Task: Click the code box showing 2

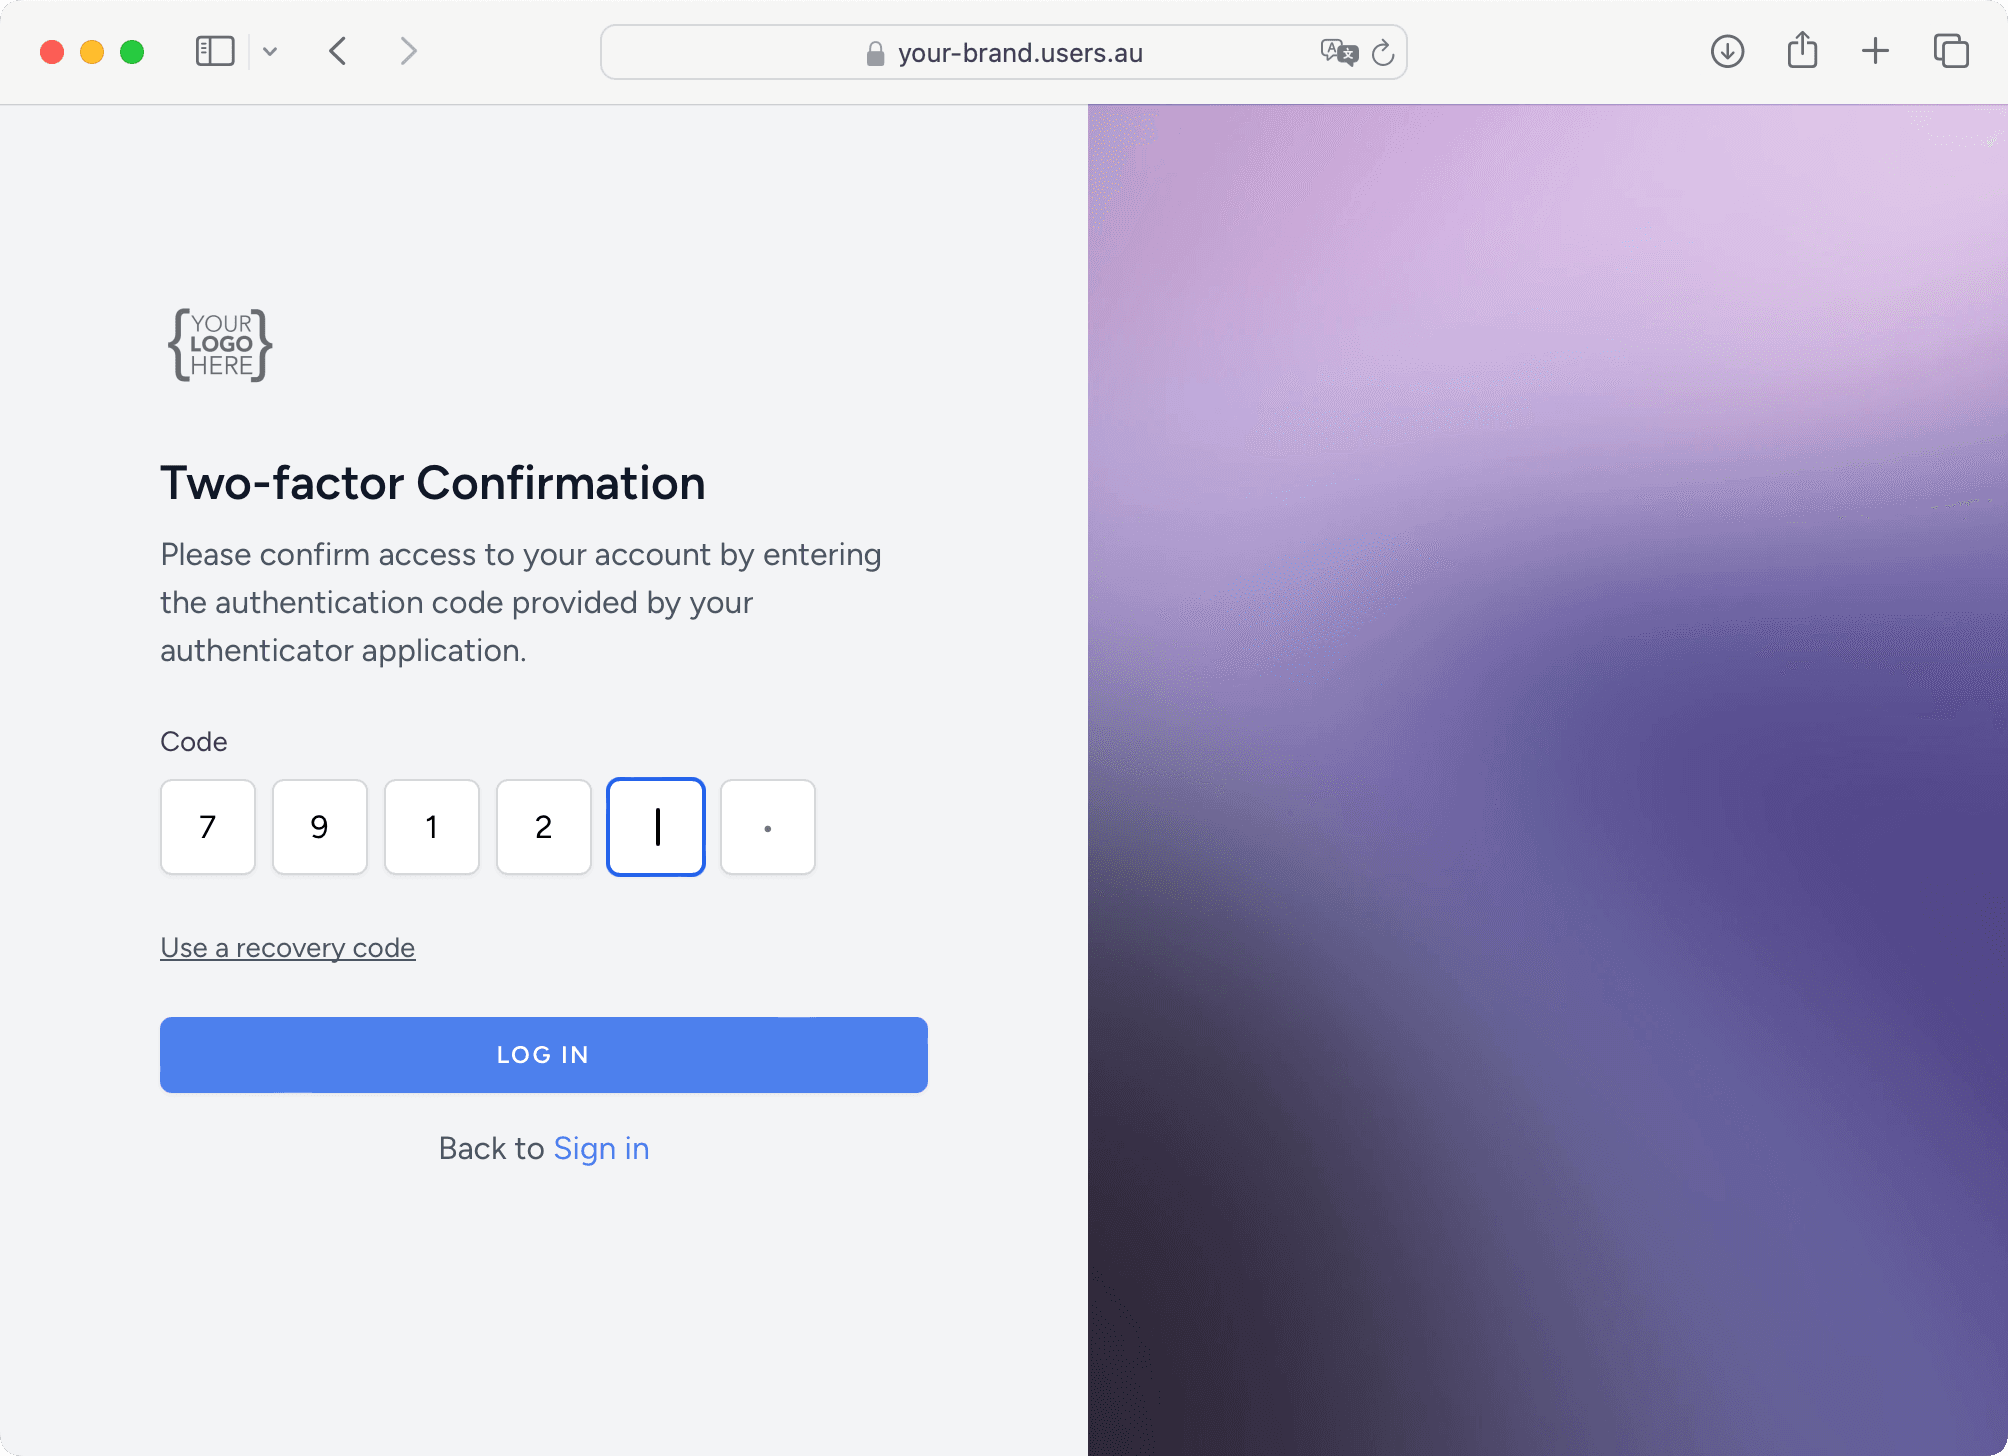Action: [543, 827]
